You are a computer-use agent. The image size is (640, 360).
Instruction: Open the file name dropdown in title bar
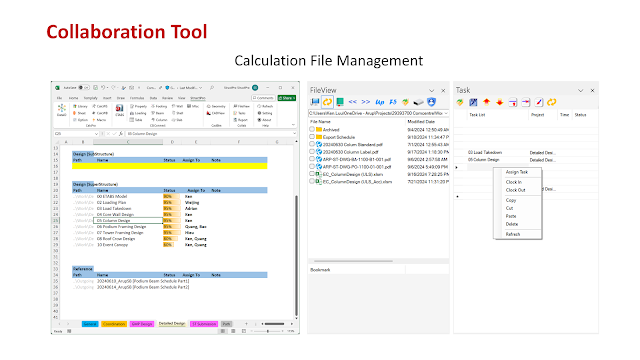pyautogui.click(x=201, y=88)
